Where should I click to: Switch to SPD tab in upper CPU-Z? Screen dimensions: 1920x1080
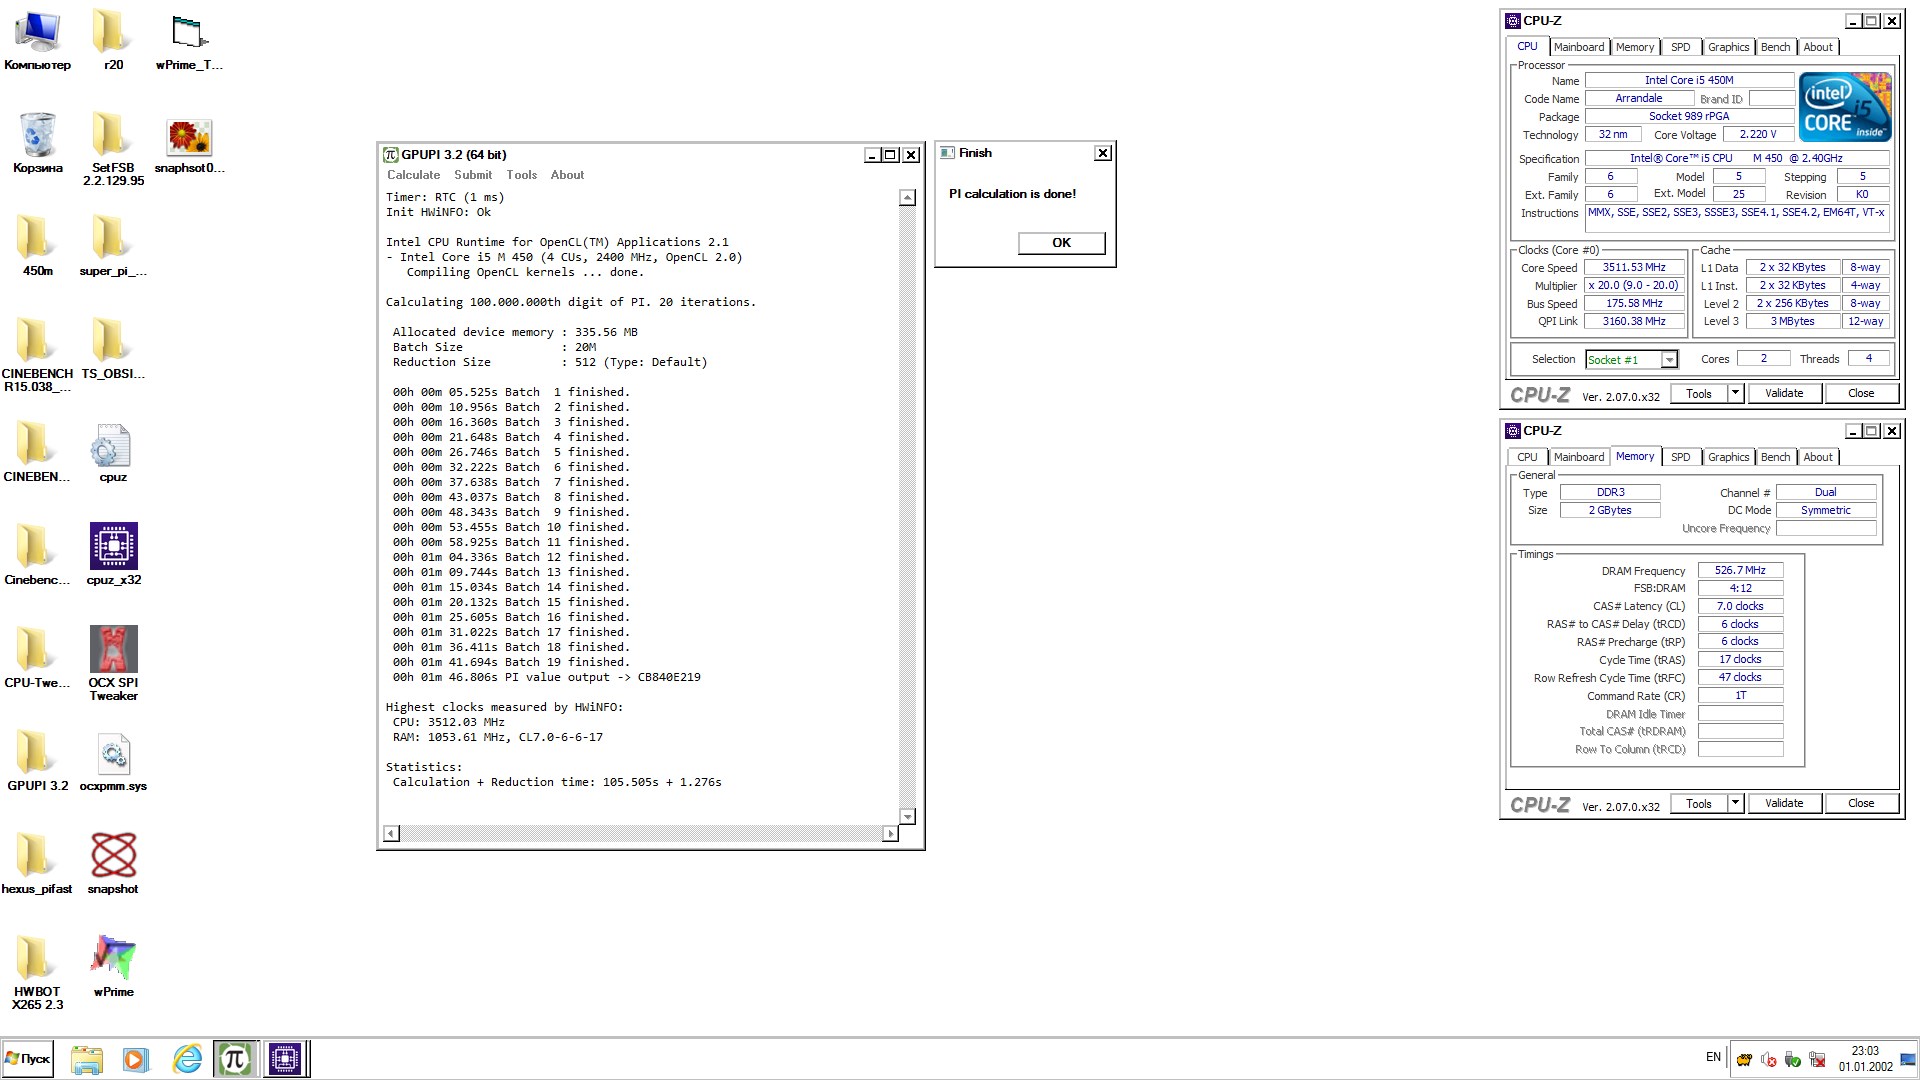[x=1681, y=47]
